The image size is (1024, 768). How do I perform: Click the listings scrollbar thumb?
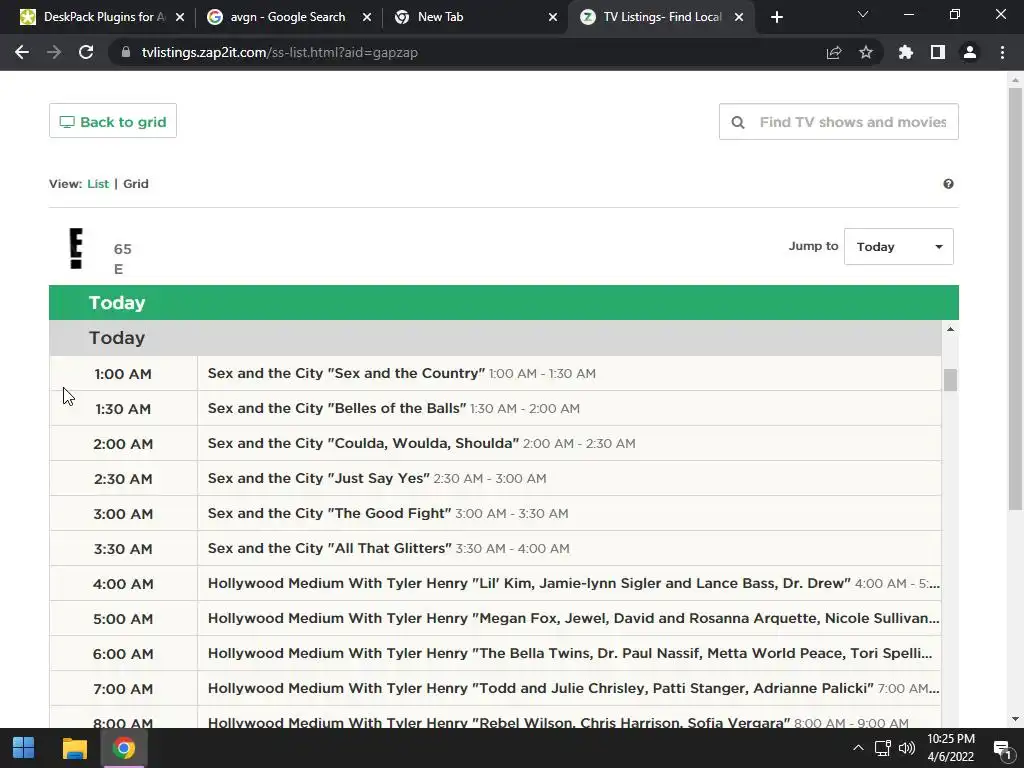[x=950, y=380]
